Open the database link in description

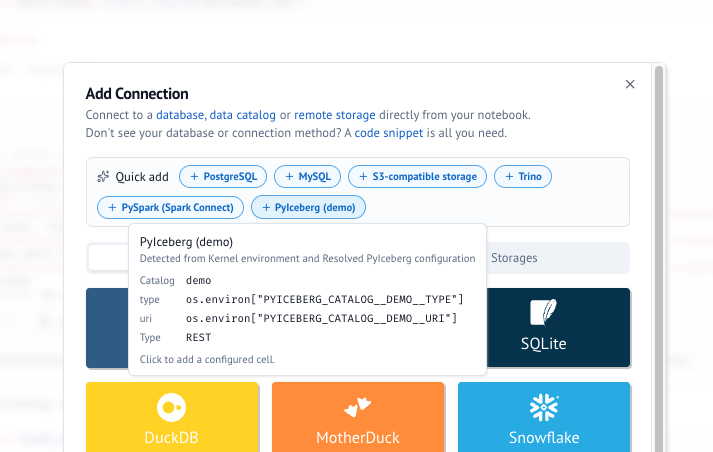coord(181,115)
